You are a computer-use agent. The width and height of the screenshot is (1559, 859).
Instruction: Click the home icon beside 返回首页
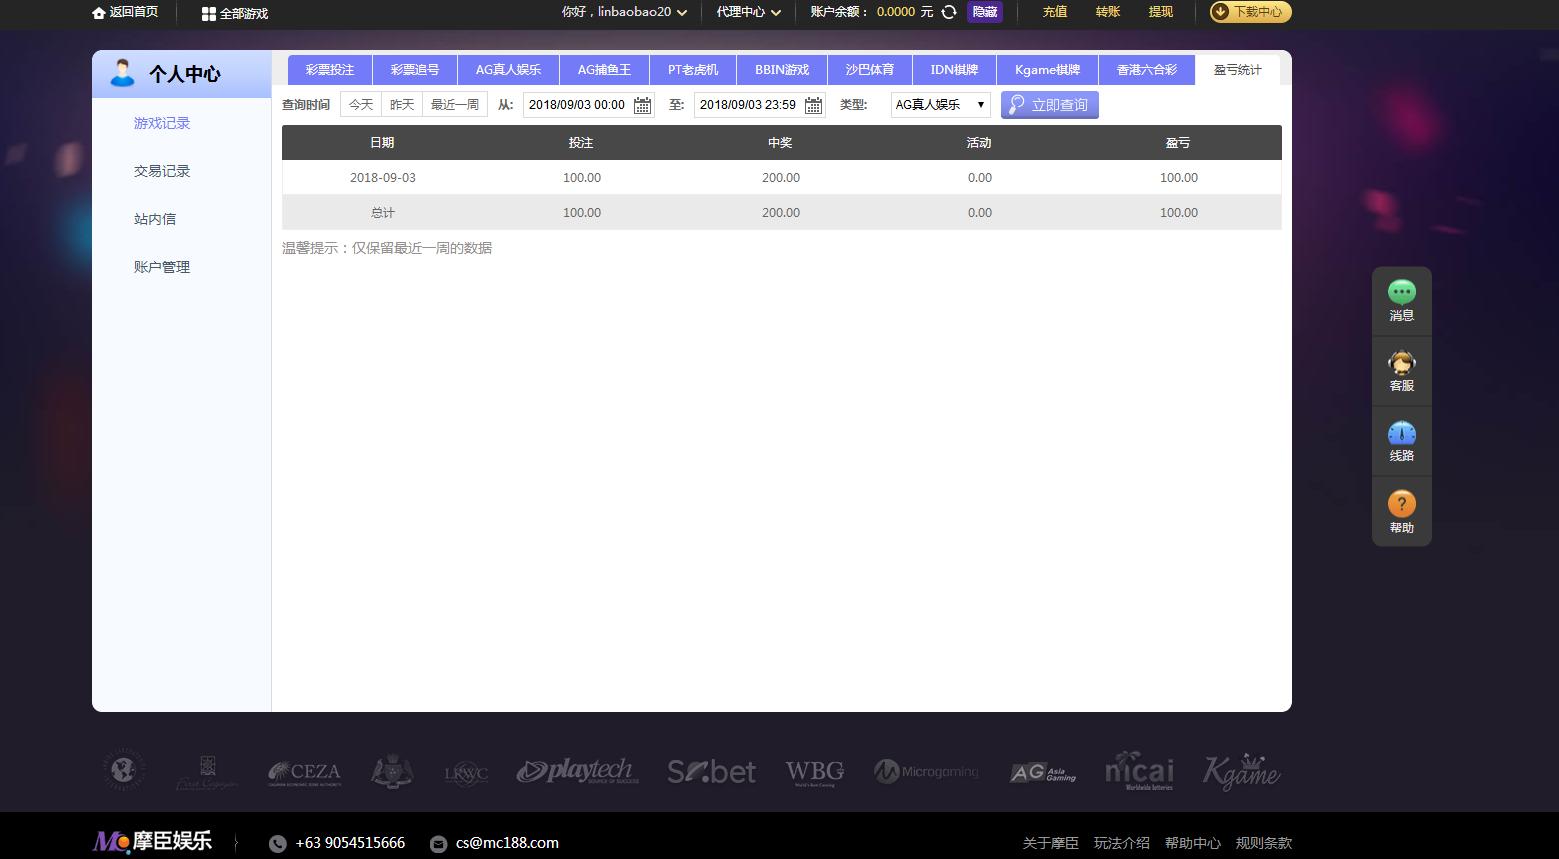tap(96, 13)
